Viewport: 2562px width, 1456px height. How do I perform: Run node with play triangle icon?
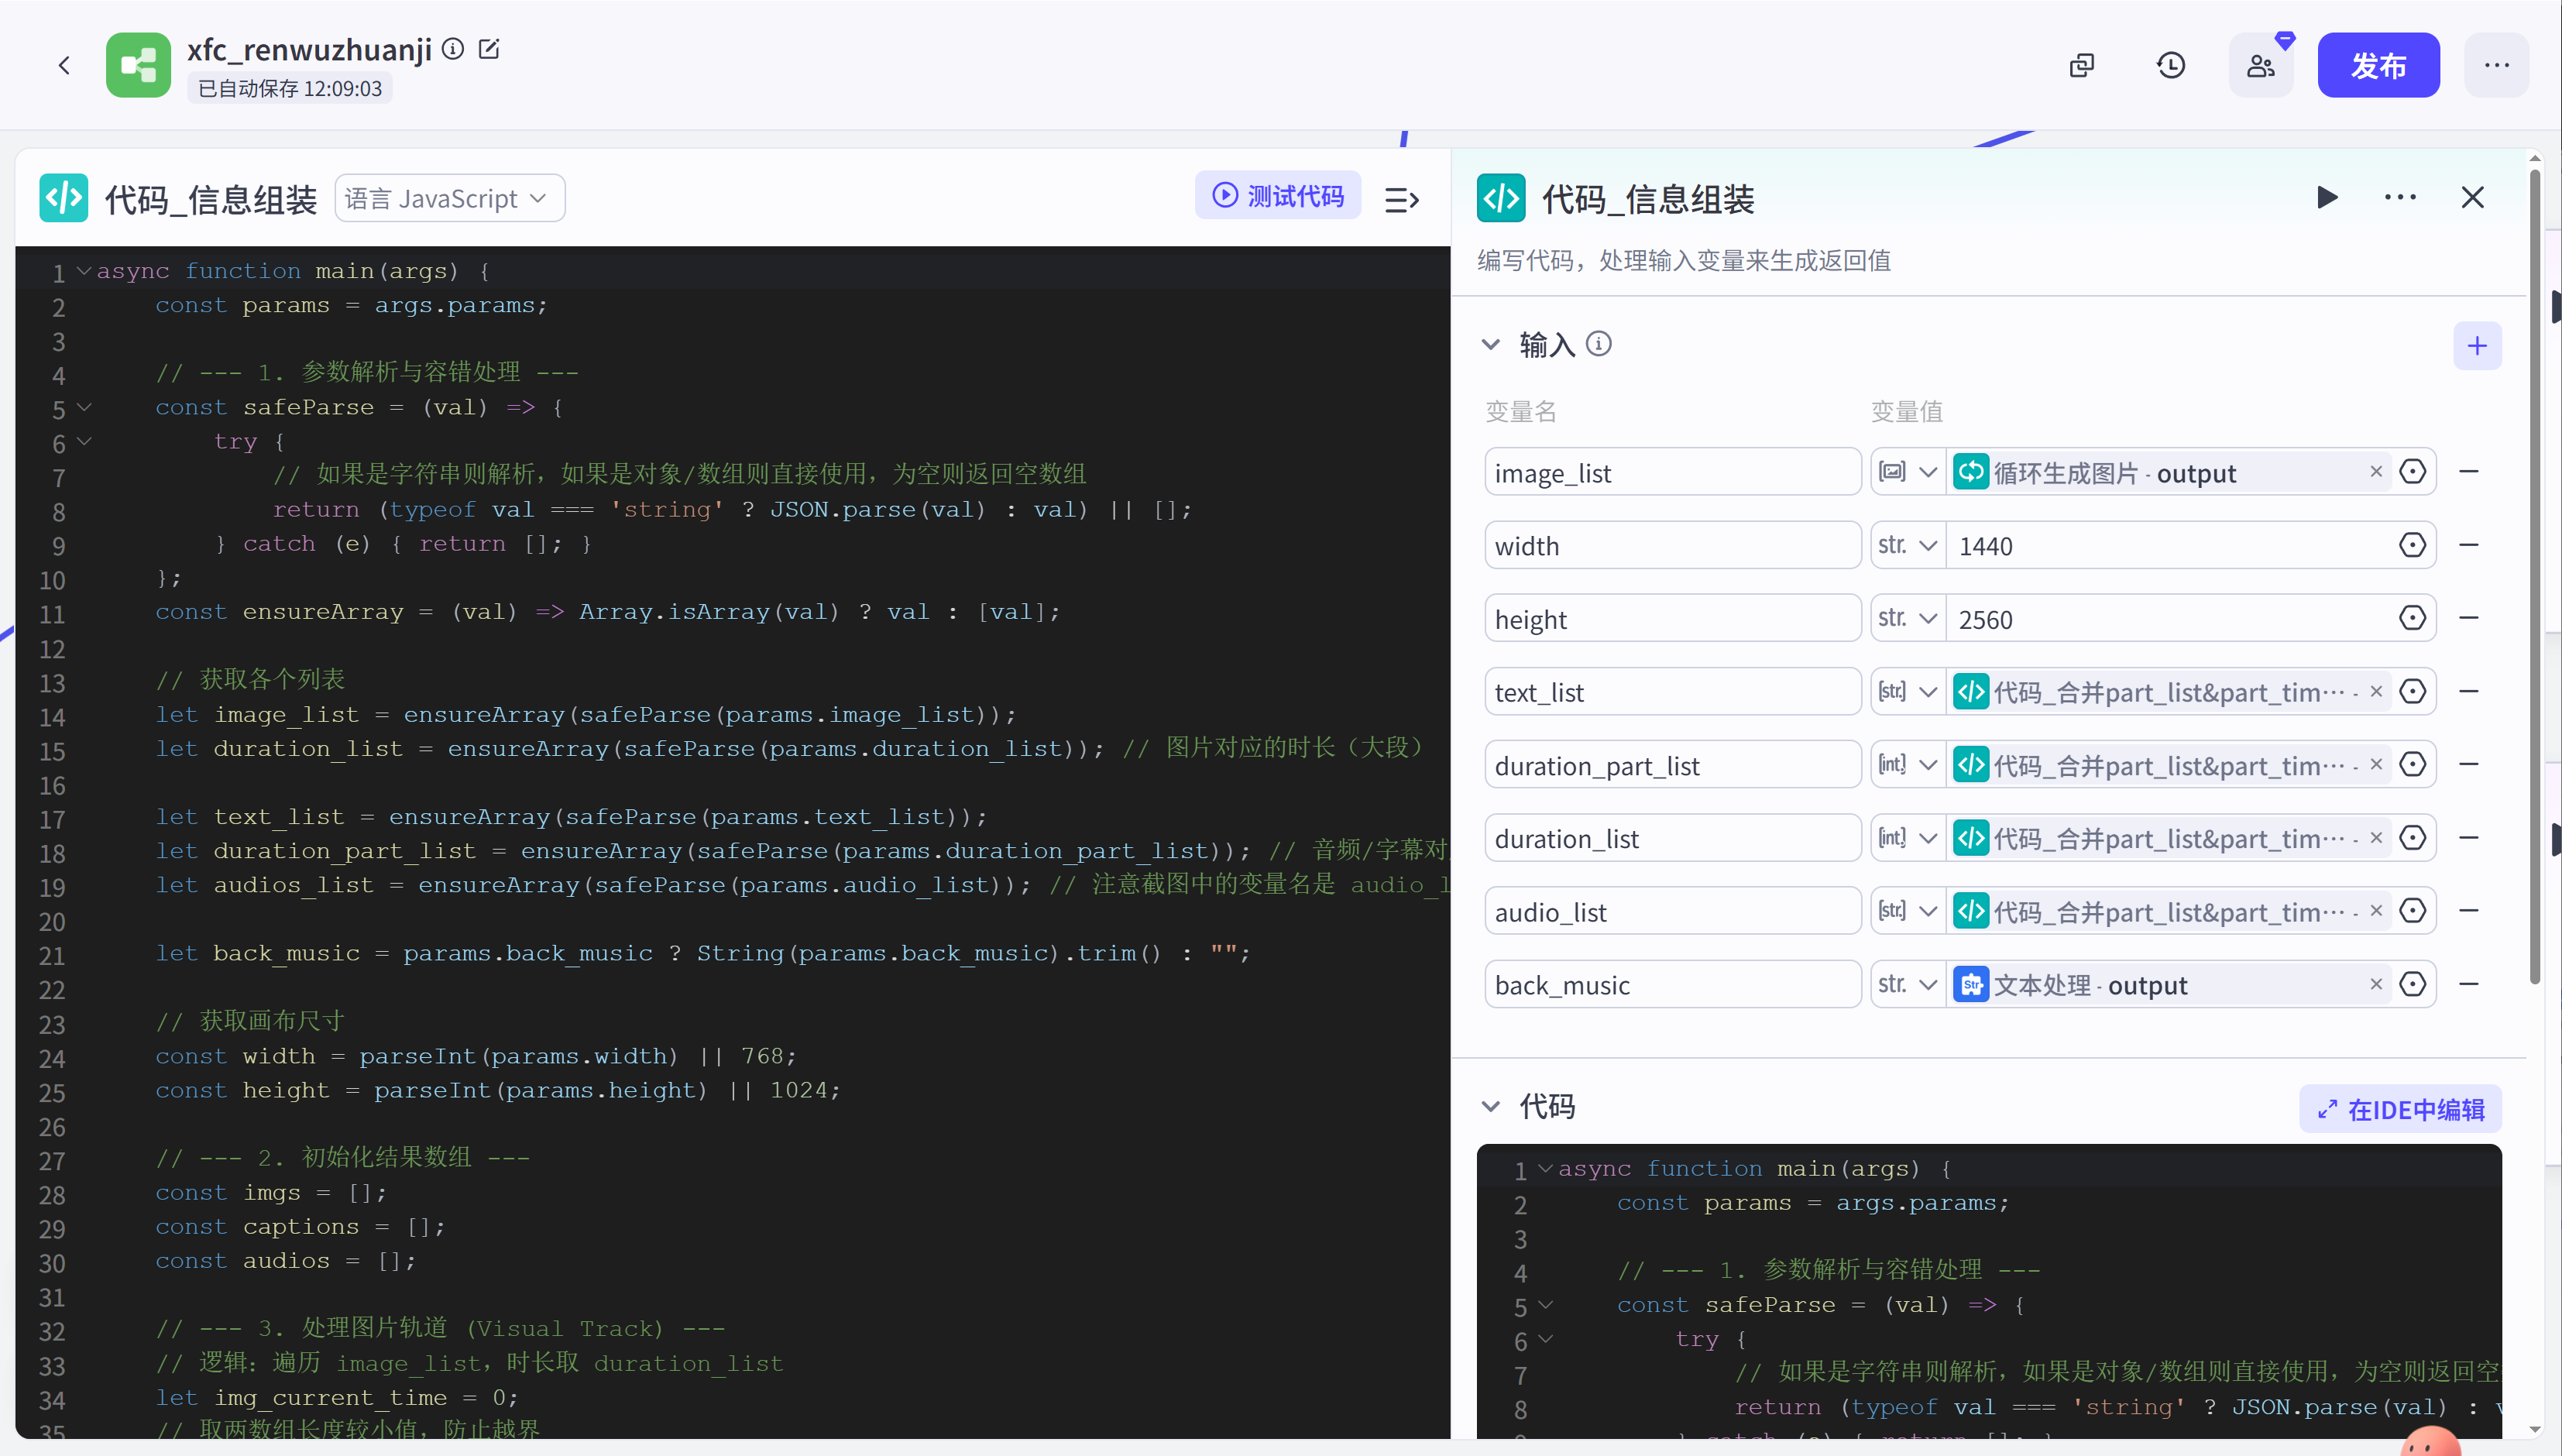(x=2327, y=198)
